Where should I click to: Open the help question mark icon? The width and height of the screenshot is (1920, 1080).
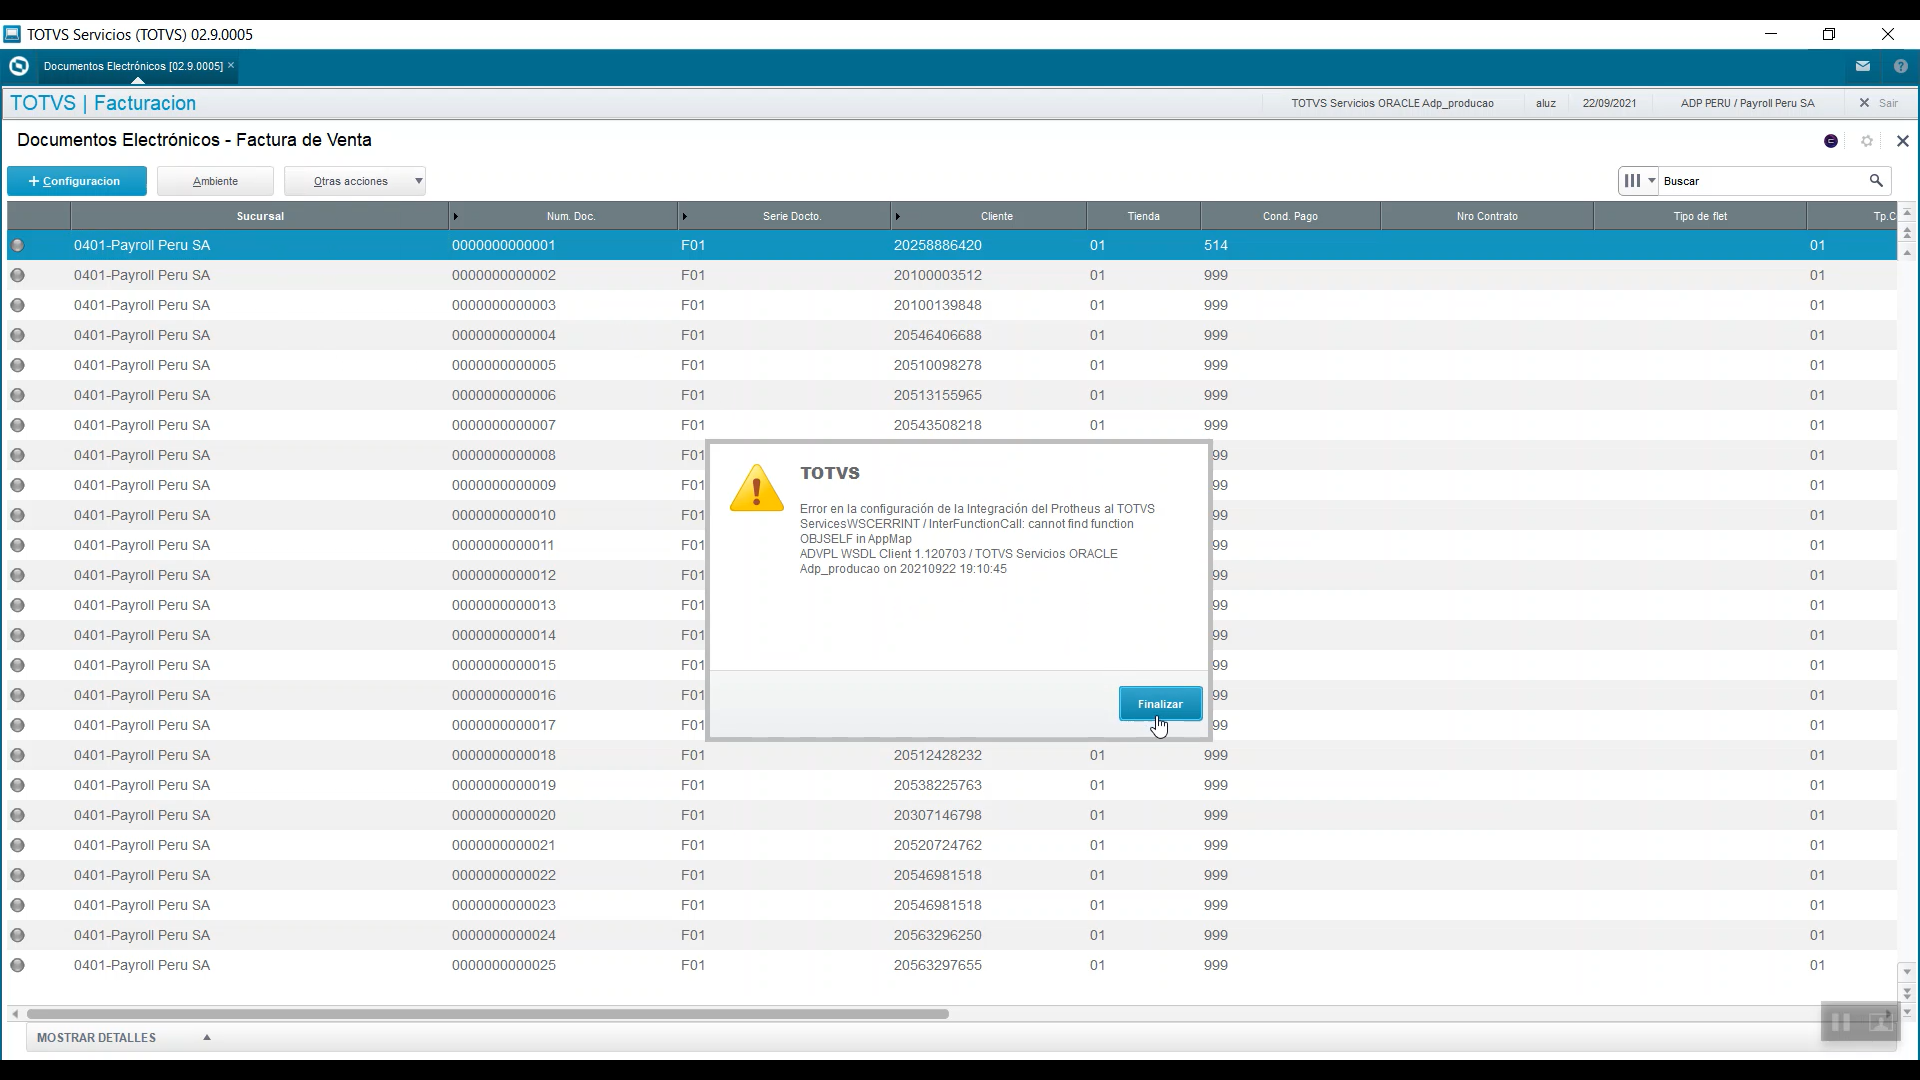pyautogui.click(x=1900, y=66)
